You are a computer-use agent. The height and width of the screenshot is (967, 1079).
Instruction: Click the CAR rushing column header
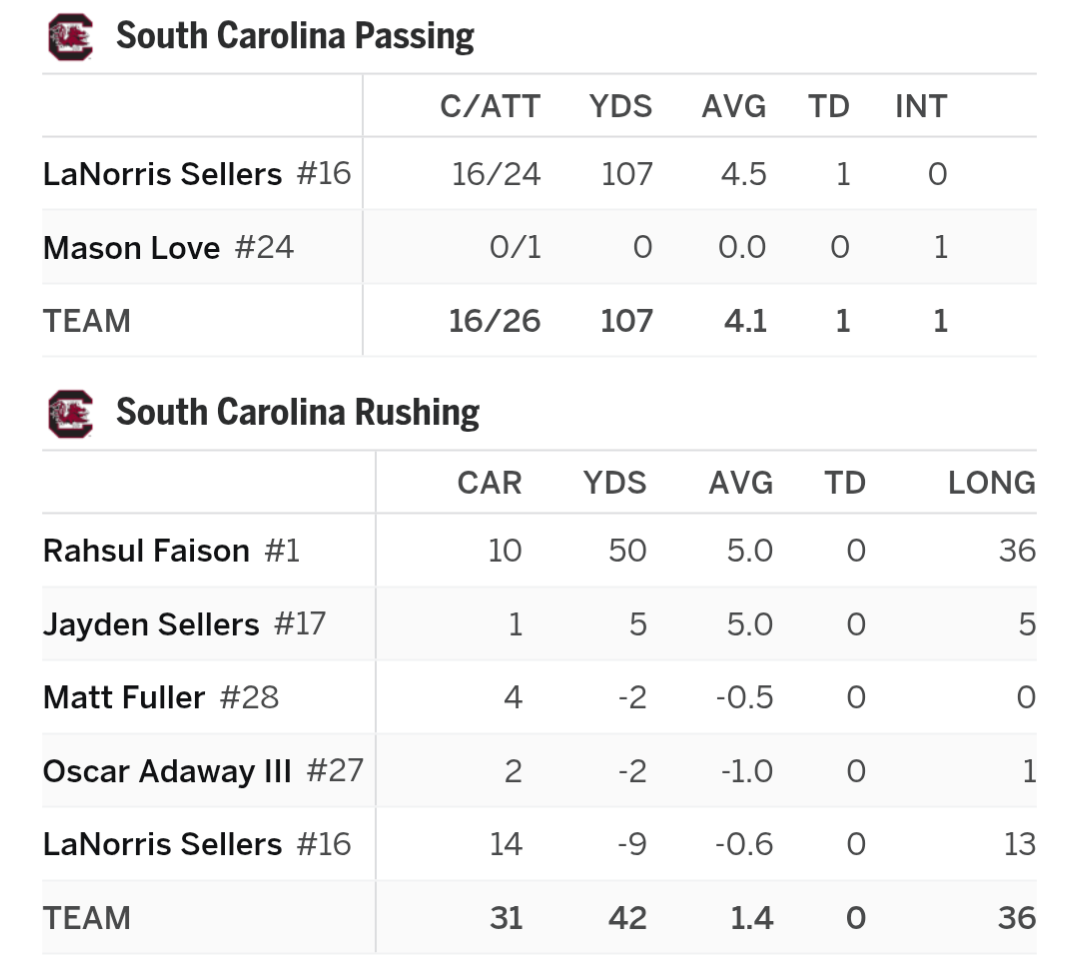[x=490, y=483]
